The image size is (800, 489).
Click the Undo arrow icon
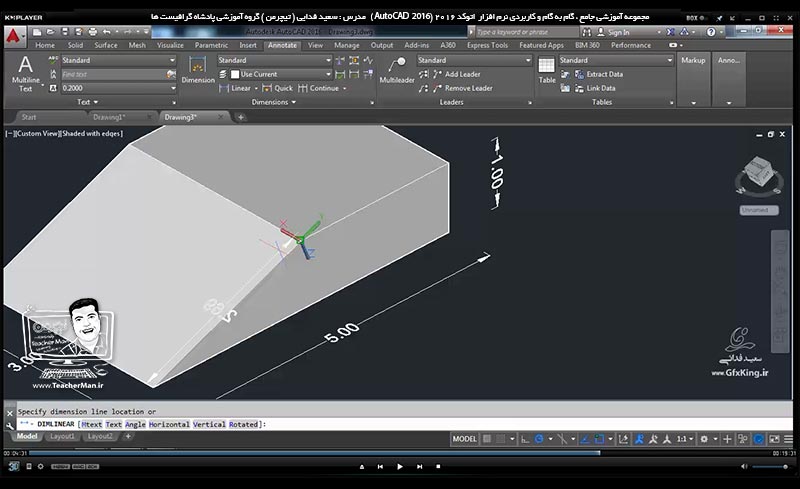pos(106,32)
